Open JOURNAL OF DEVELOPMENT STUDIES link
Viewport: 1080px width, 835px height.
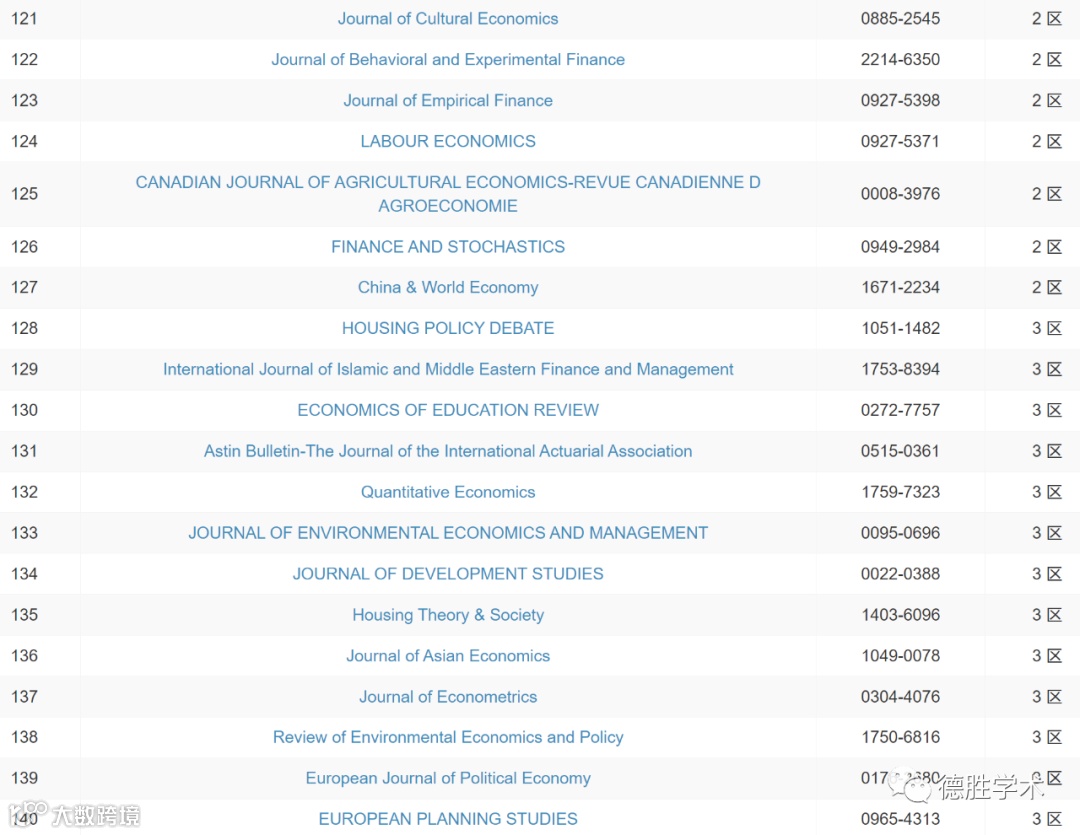click(x=448, y=574)
